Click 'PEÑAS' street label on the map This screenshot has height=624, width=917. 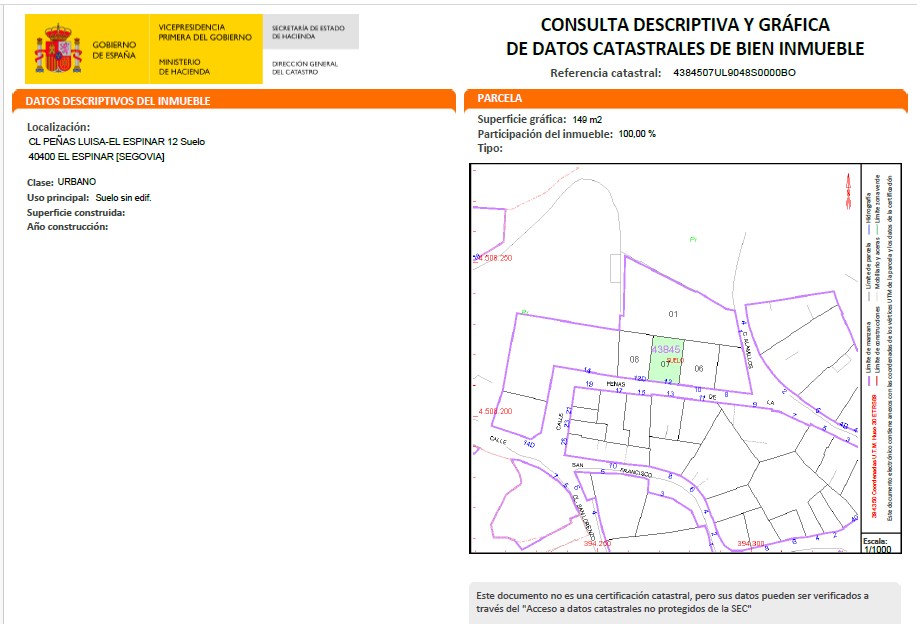616,384
